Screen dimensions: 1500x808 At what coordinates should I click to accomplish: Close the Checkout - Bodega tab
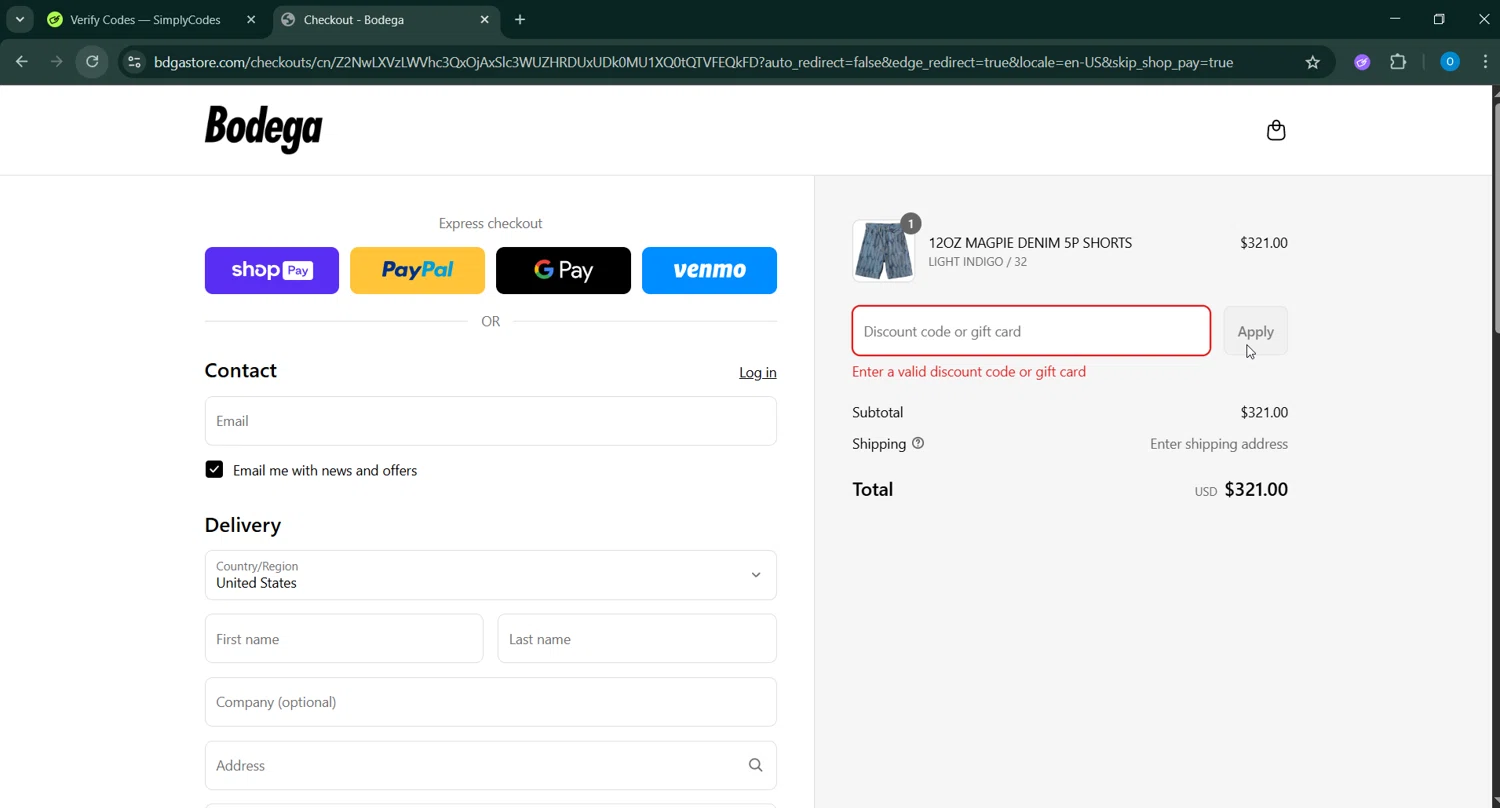point(485,19)
